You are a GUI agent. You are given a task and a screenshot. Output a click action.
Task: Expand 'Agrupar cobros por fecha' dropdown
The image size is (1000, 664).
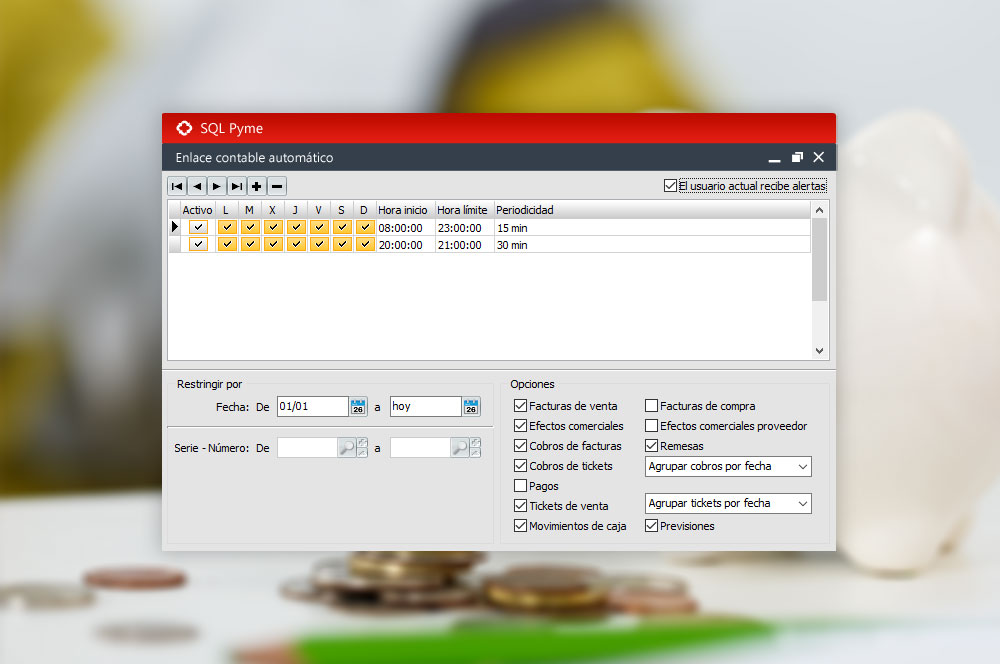[803, 467]
